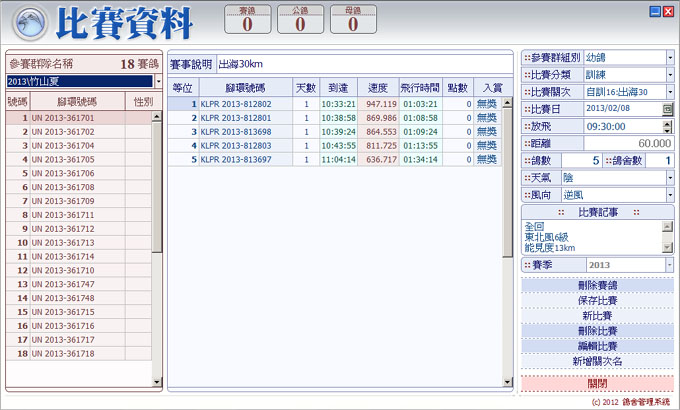Click the 入賞 column header
Image resolution: width=680 pixels, height=410 pixels.
(493, 88)
